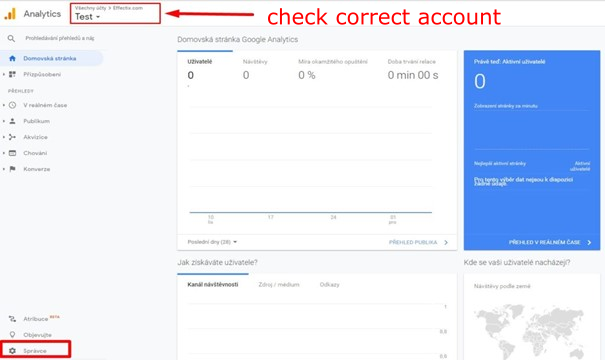
Task: Click the Atribuce path icon
Action: coord(12,319)
